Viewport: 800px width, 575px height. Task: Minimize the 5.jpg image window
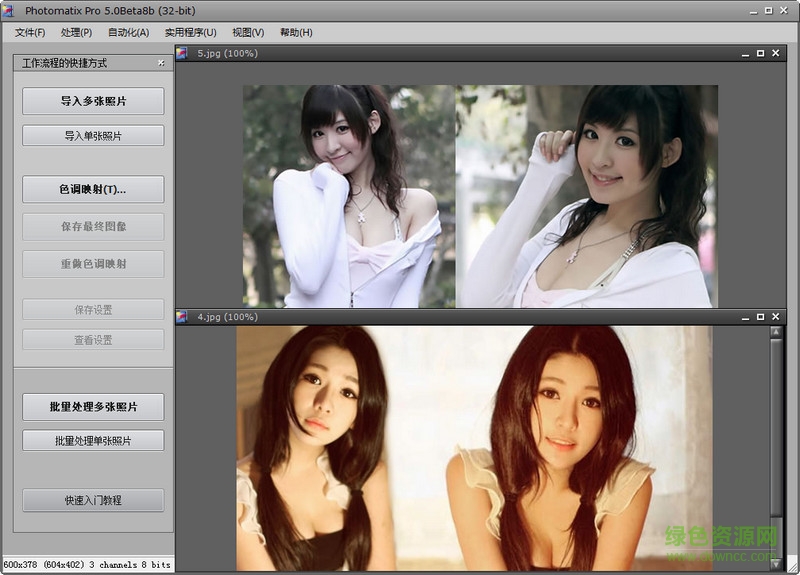pos(743,54)
